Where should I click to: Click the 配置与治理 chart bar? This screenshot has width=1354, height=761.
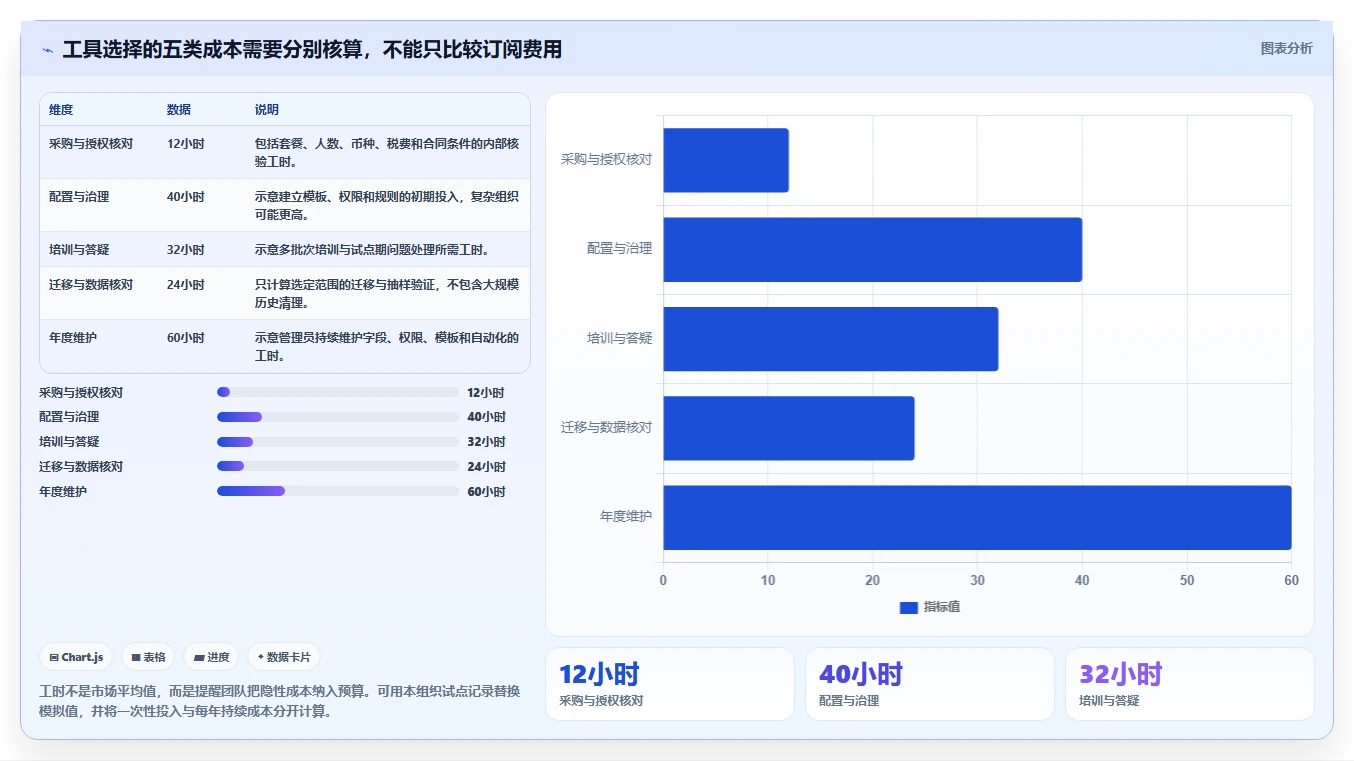pos(872,249)
